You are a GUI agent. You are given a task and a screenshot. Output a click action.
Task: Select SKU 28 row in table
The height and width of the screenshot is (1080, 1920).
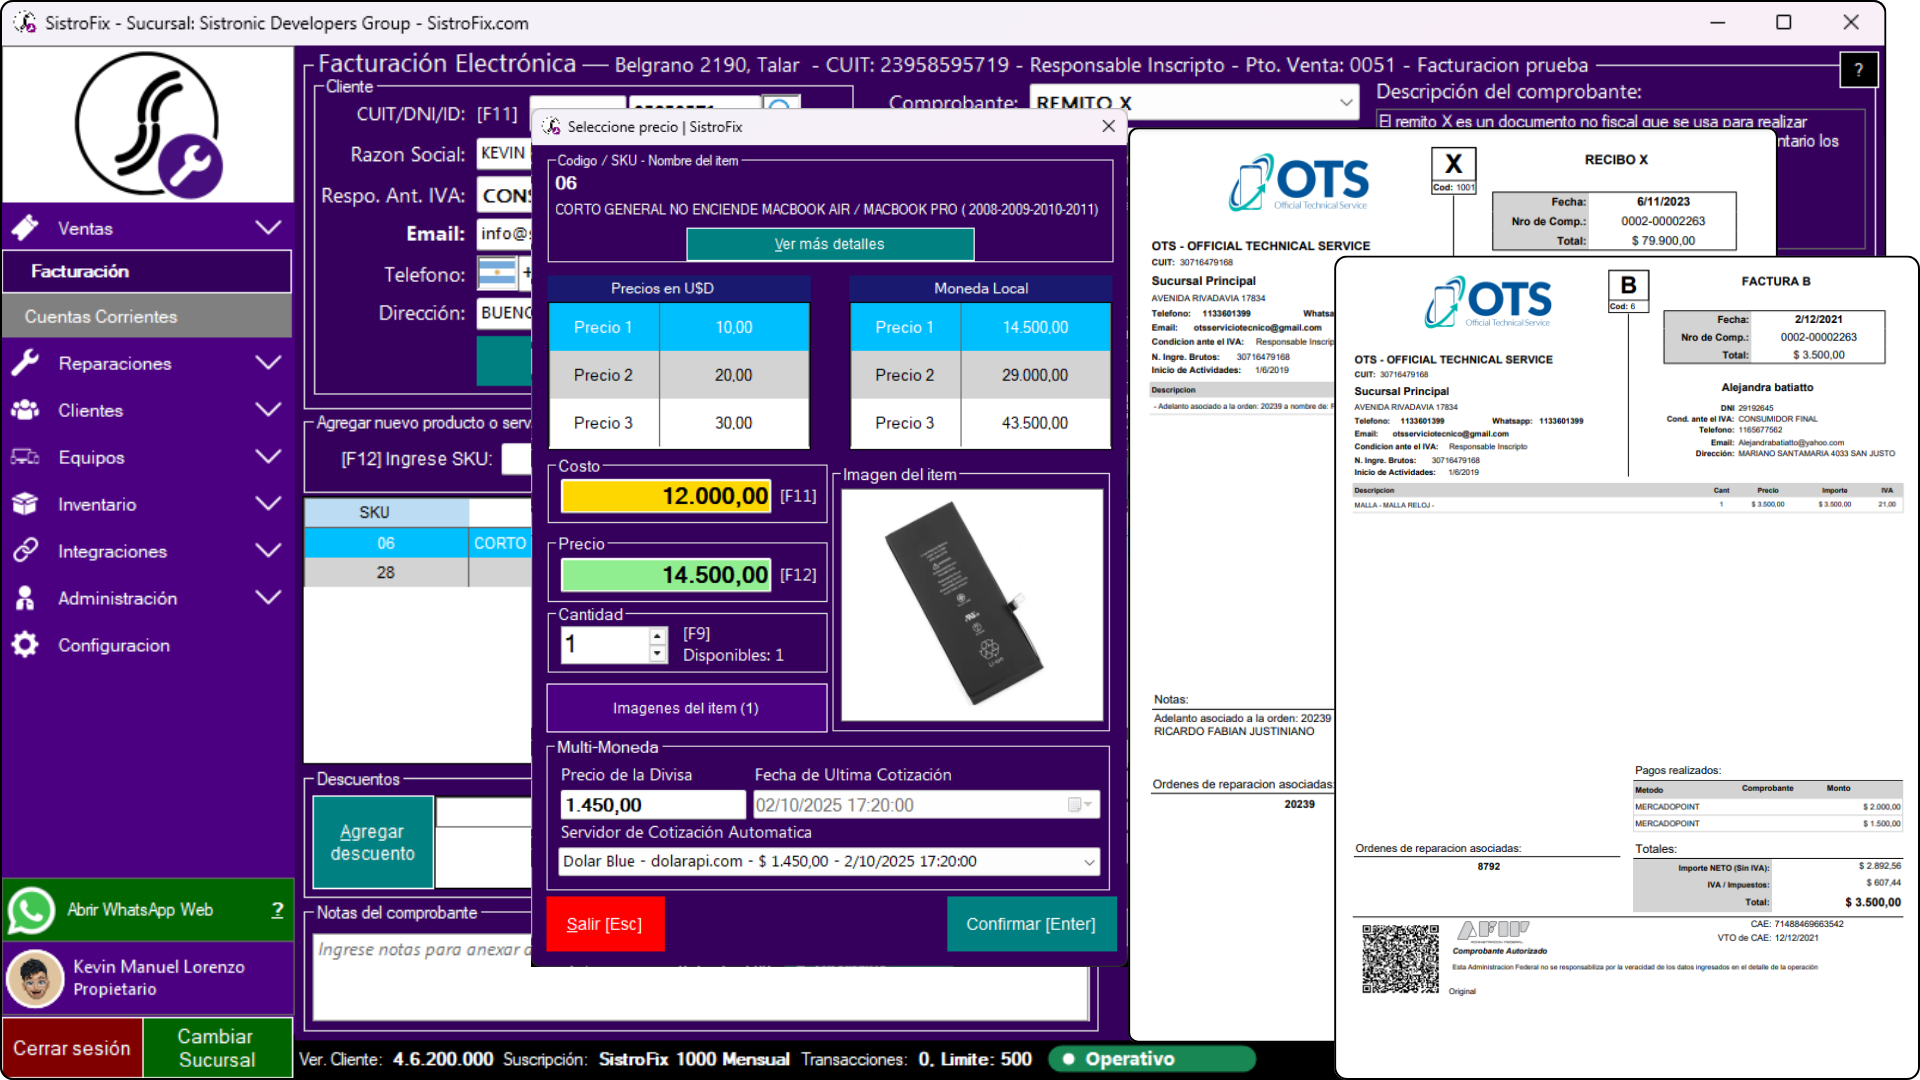[418, 572]
